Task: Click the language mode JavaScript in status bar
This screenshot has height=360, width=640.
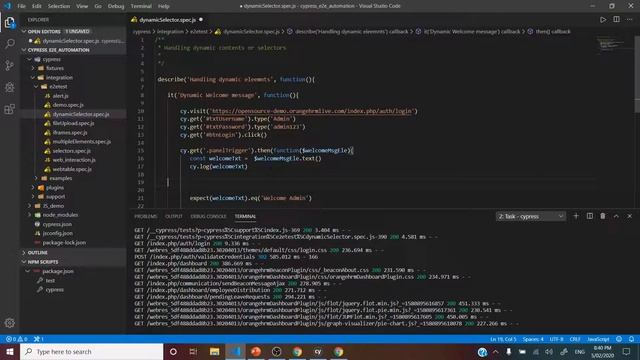Action: 598,339
